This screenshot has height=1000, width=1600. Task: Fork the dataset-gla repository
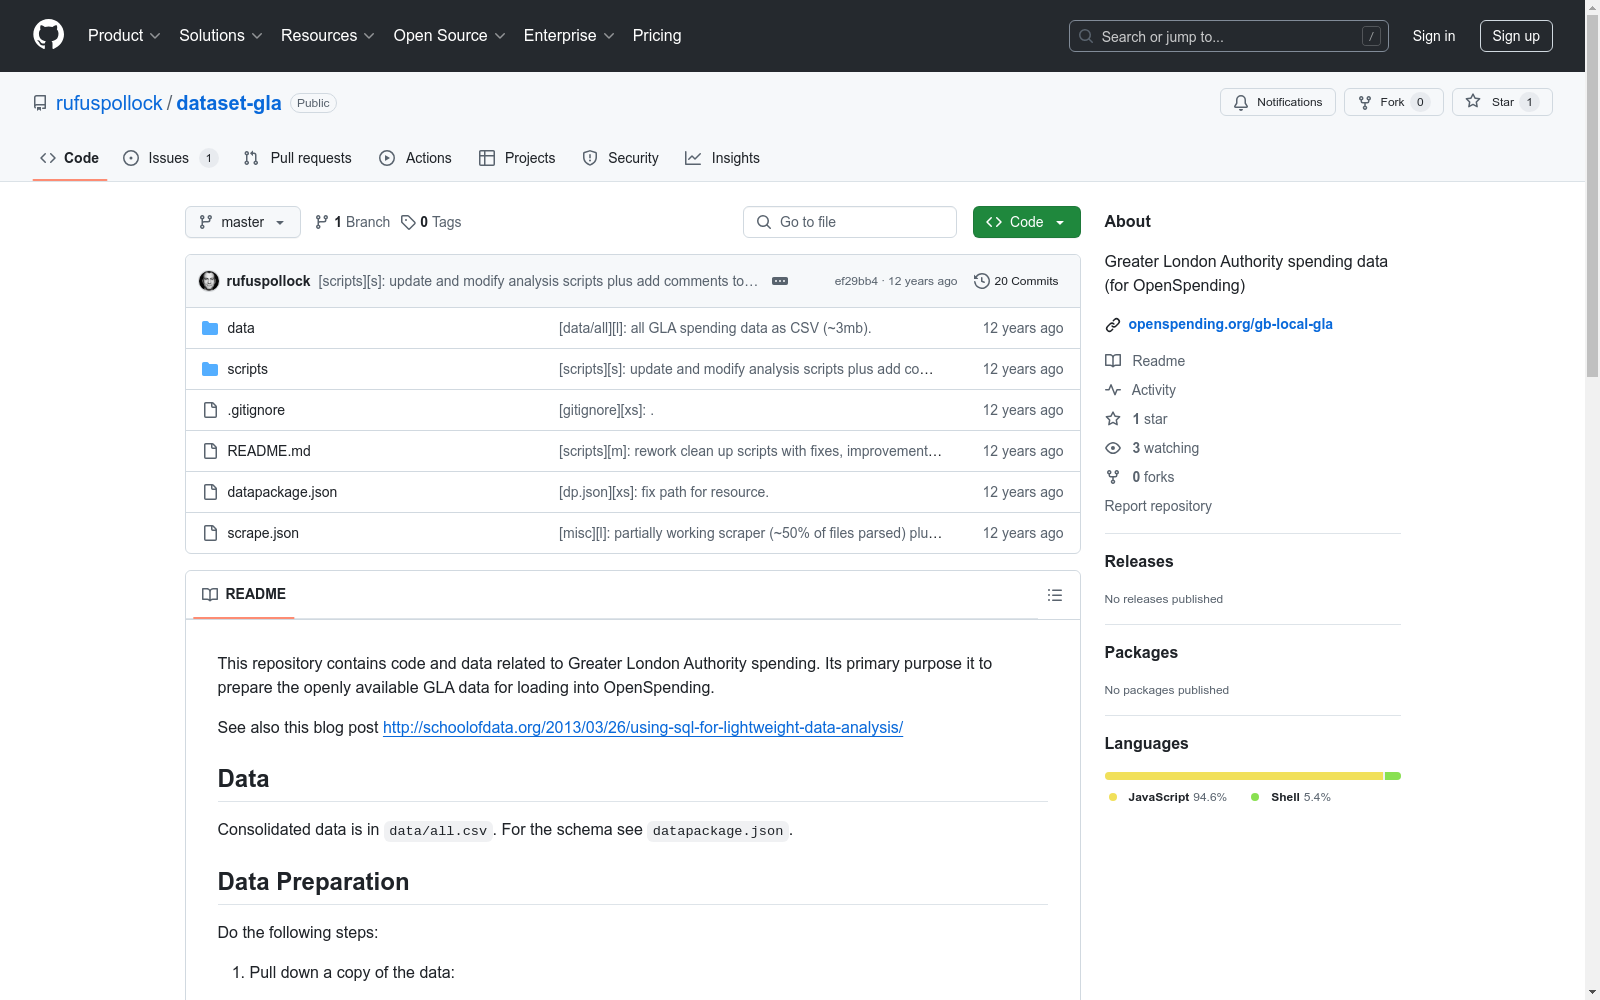pos(1393,102)
